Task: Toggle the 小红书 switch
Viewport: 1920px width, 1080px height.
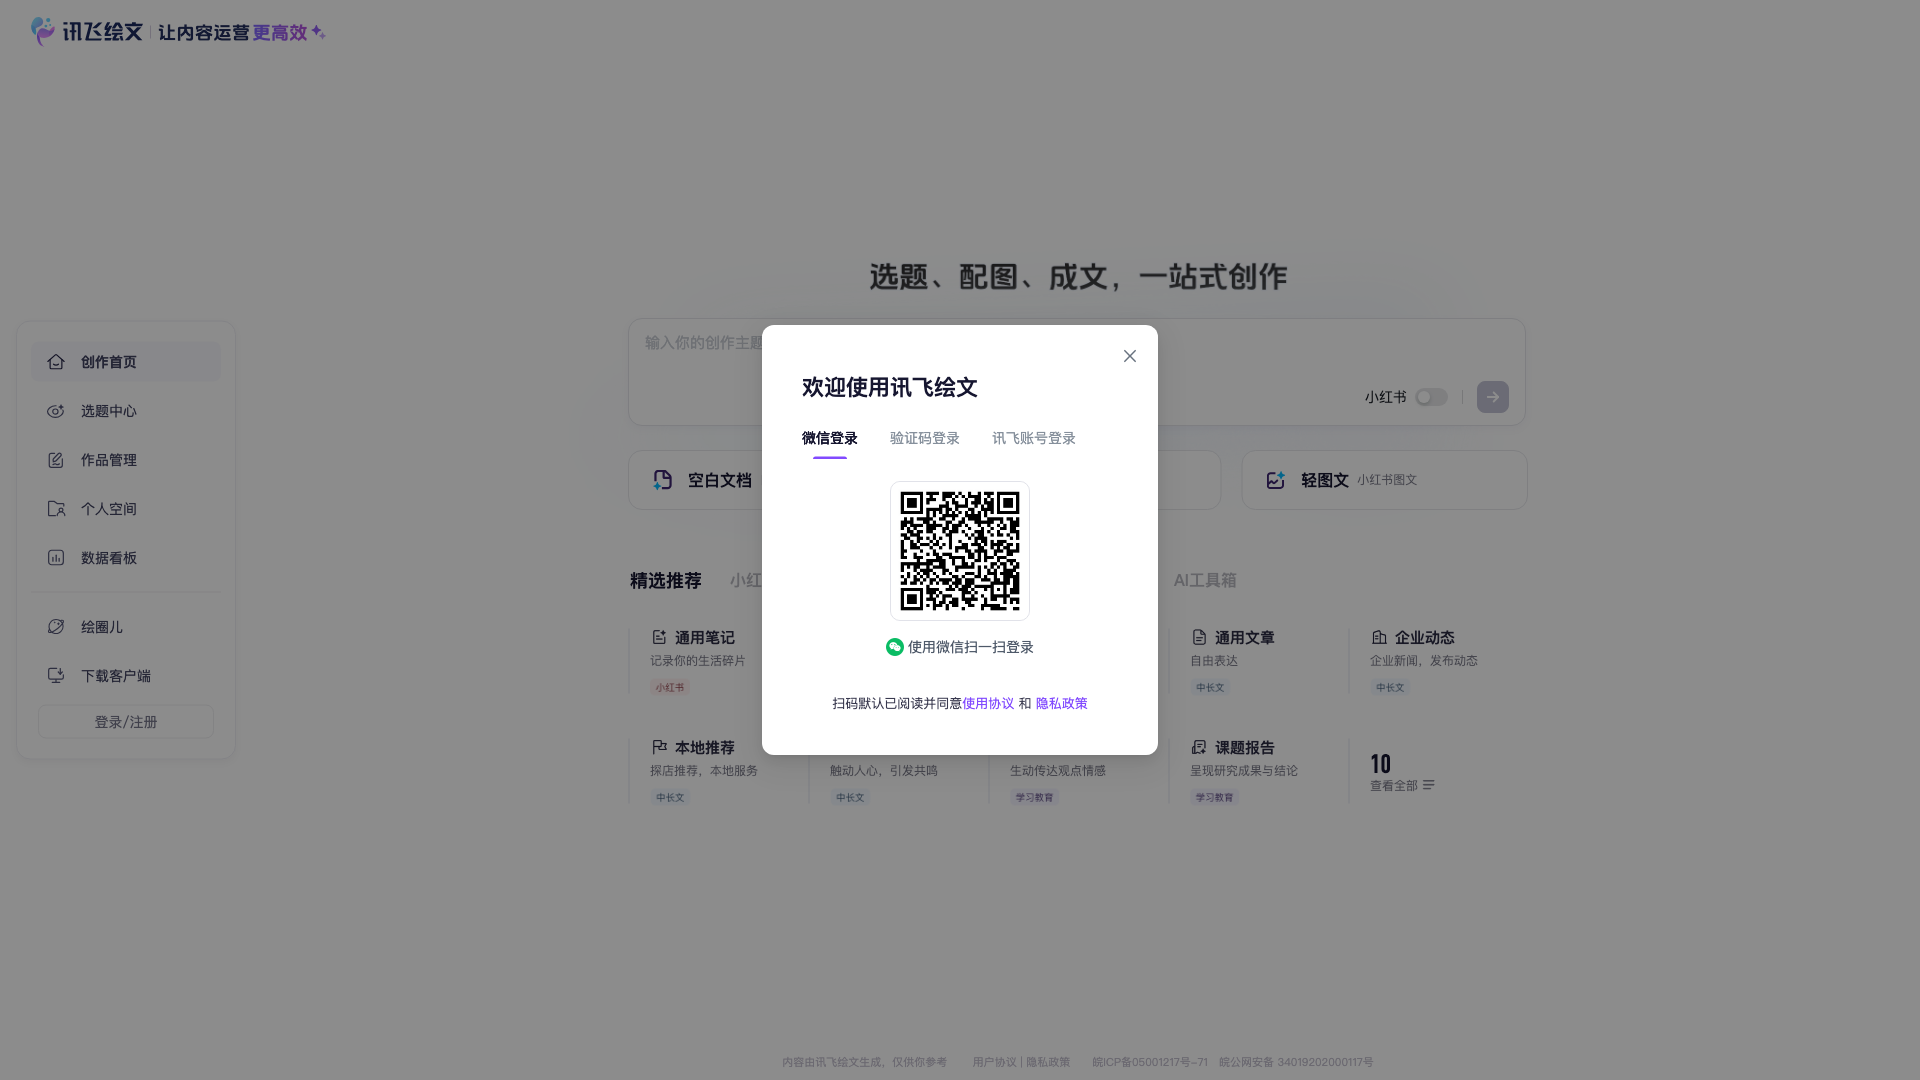Action: point(1431,397)
